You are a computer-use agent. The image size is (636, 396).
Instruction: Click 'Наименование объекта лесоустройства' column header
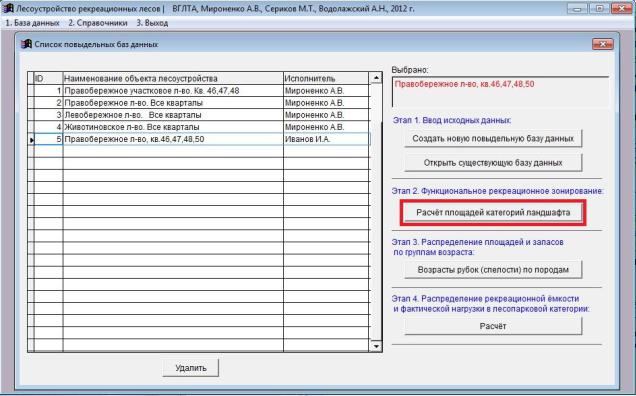click(173, 78)
